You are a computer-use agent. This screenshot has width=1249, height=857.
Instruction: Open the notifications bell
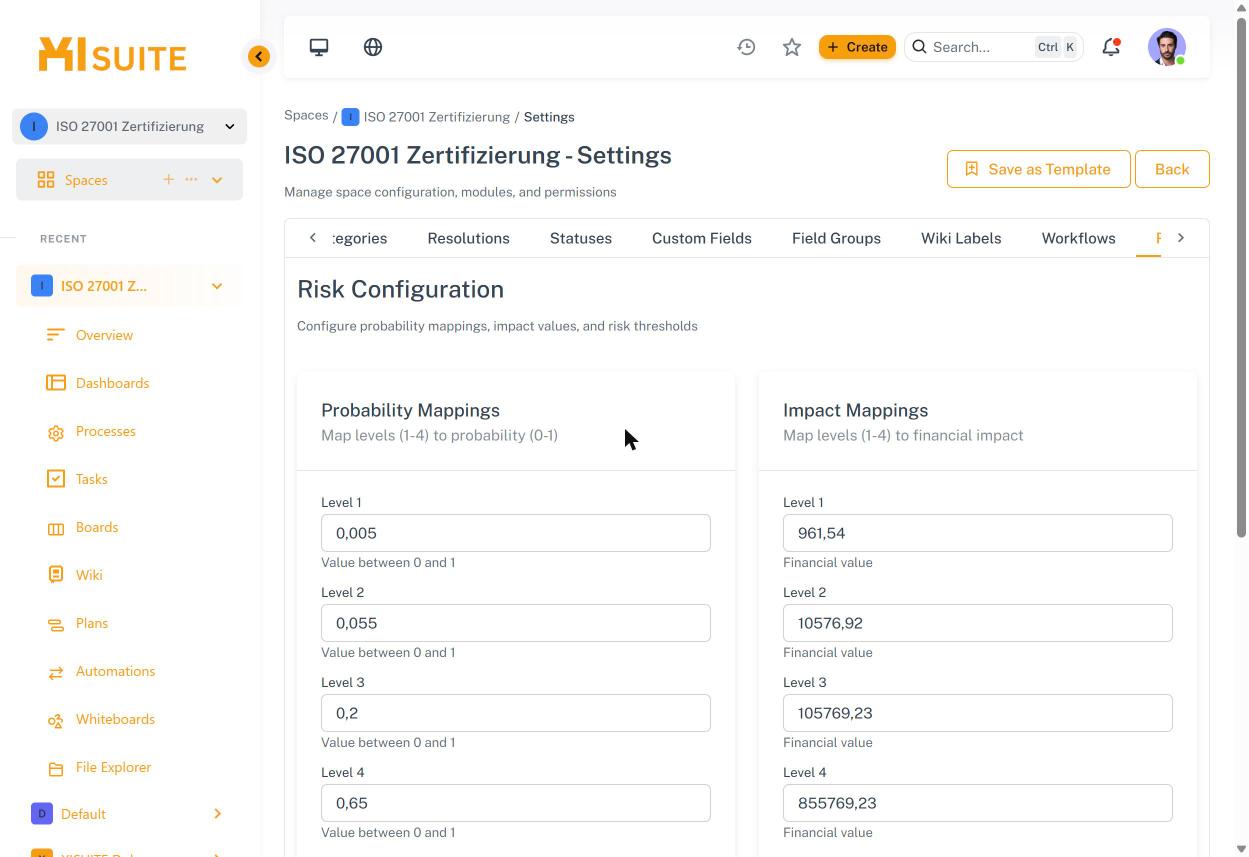tap(1111, 47)
